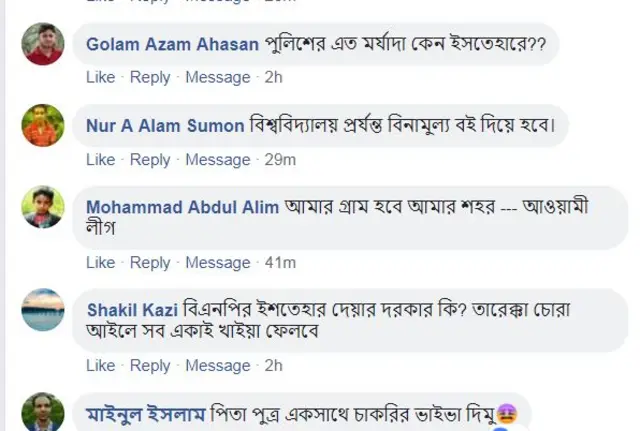Image resolution: width=640 pixels, height=431 pixels.
Task: Open Nur A Alam Sumon's name link
Action: (x=165, y=126)
